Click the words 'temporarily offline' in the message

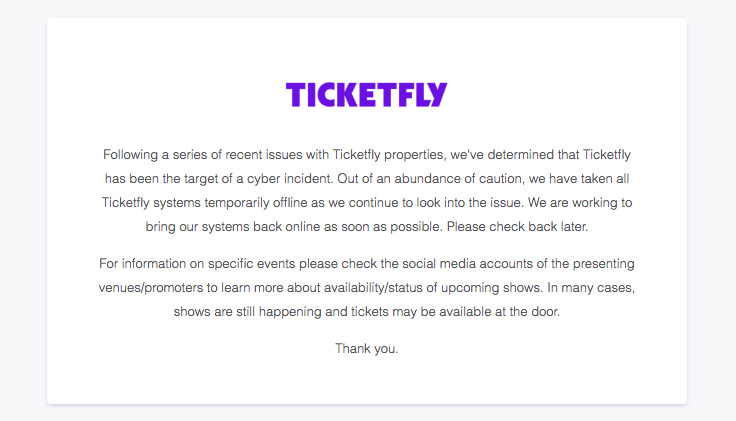255,203
